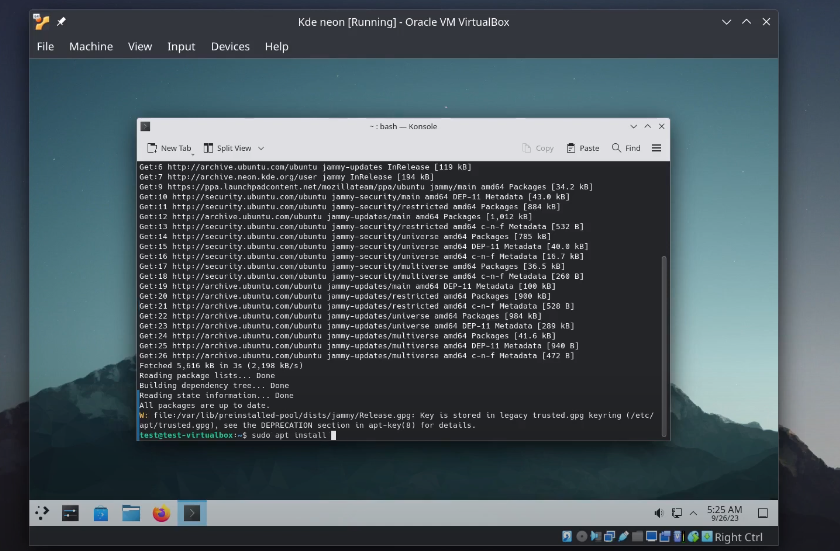Launch Firefox from the taskbar

pos(161,513)
